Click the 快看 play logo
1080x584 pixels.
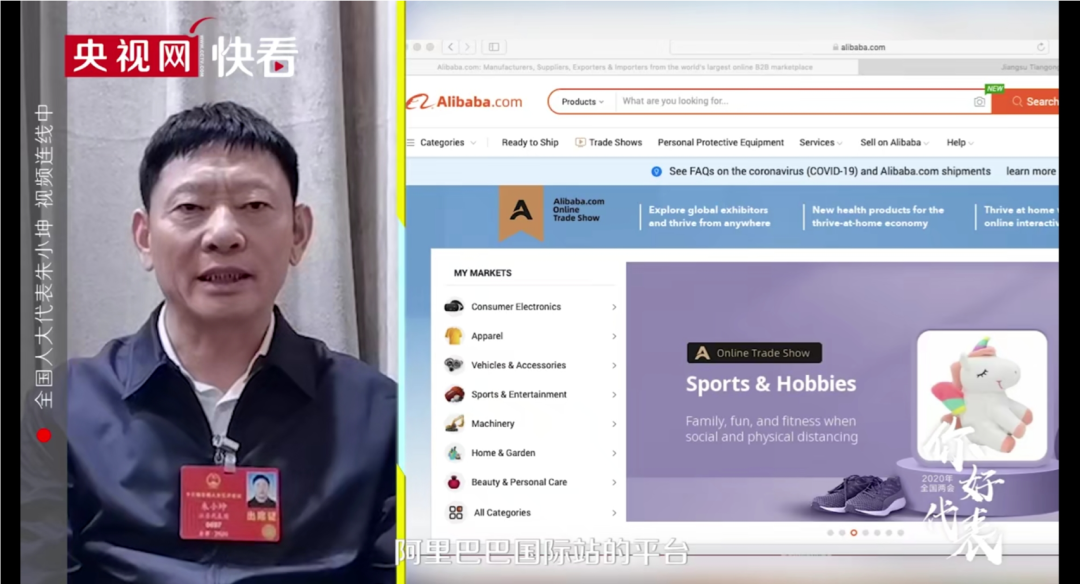pyautogui.click(x=256, y=56)
